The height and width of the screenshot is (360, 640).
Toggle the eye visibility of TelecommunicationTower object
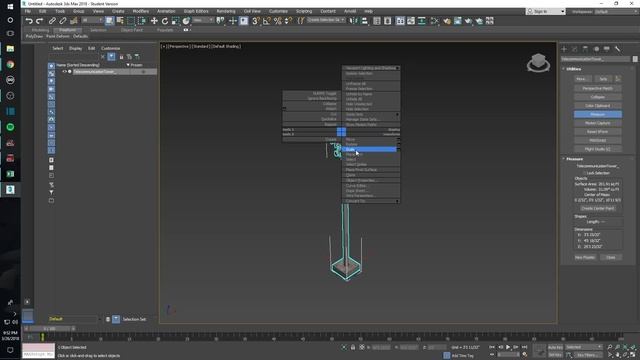64,72
